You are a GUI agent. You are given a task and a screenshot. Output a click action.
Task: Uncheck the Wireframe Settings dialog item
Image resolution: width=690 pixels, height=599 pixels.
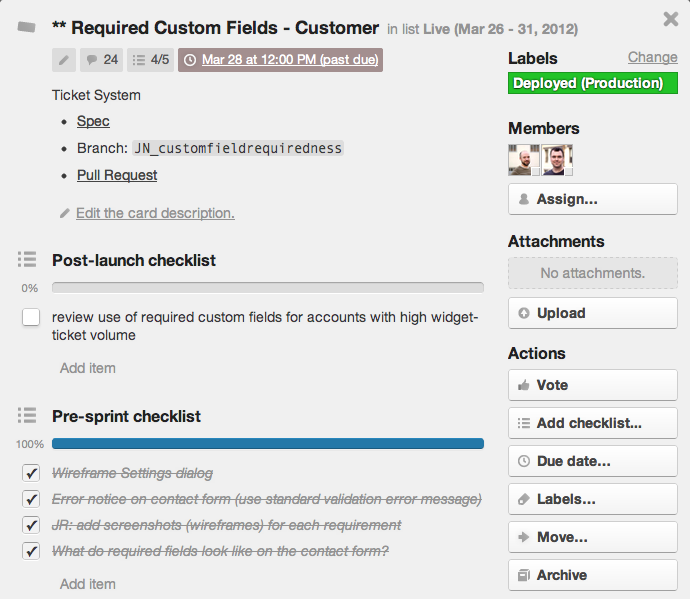(x=31, y=473)
